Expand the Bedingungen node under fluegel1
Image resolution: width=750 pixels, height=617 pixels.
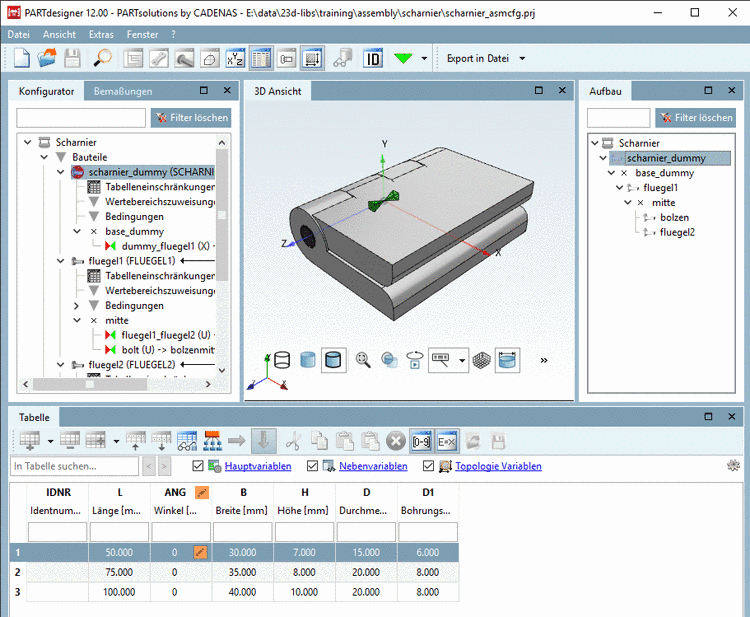pyautogui.click(x=76, y=305)
